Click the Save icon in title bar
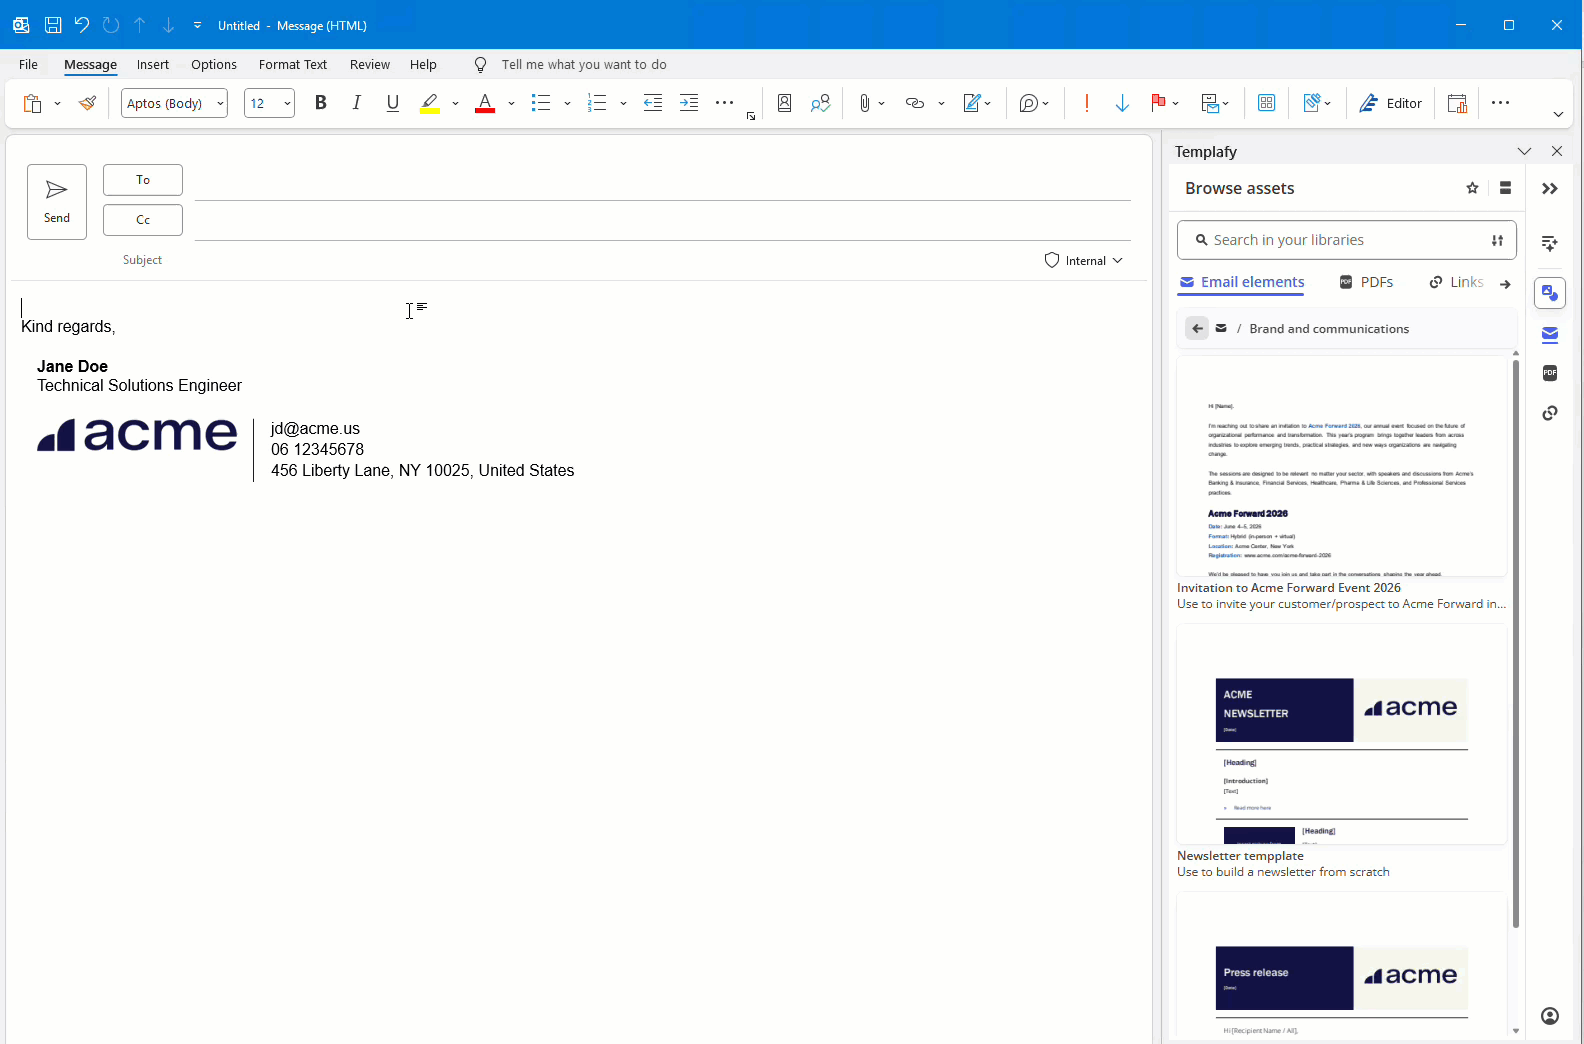The width and height of the screenshot is (1584, 1044). [53, 25]
